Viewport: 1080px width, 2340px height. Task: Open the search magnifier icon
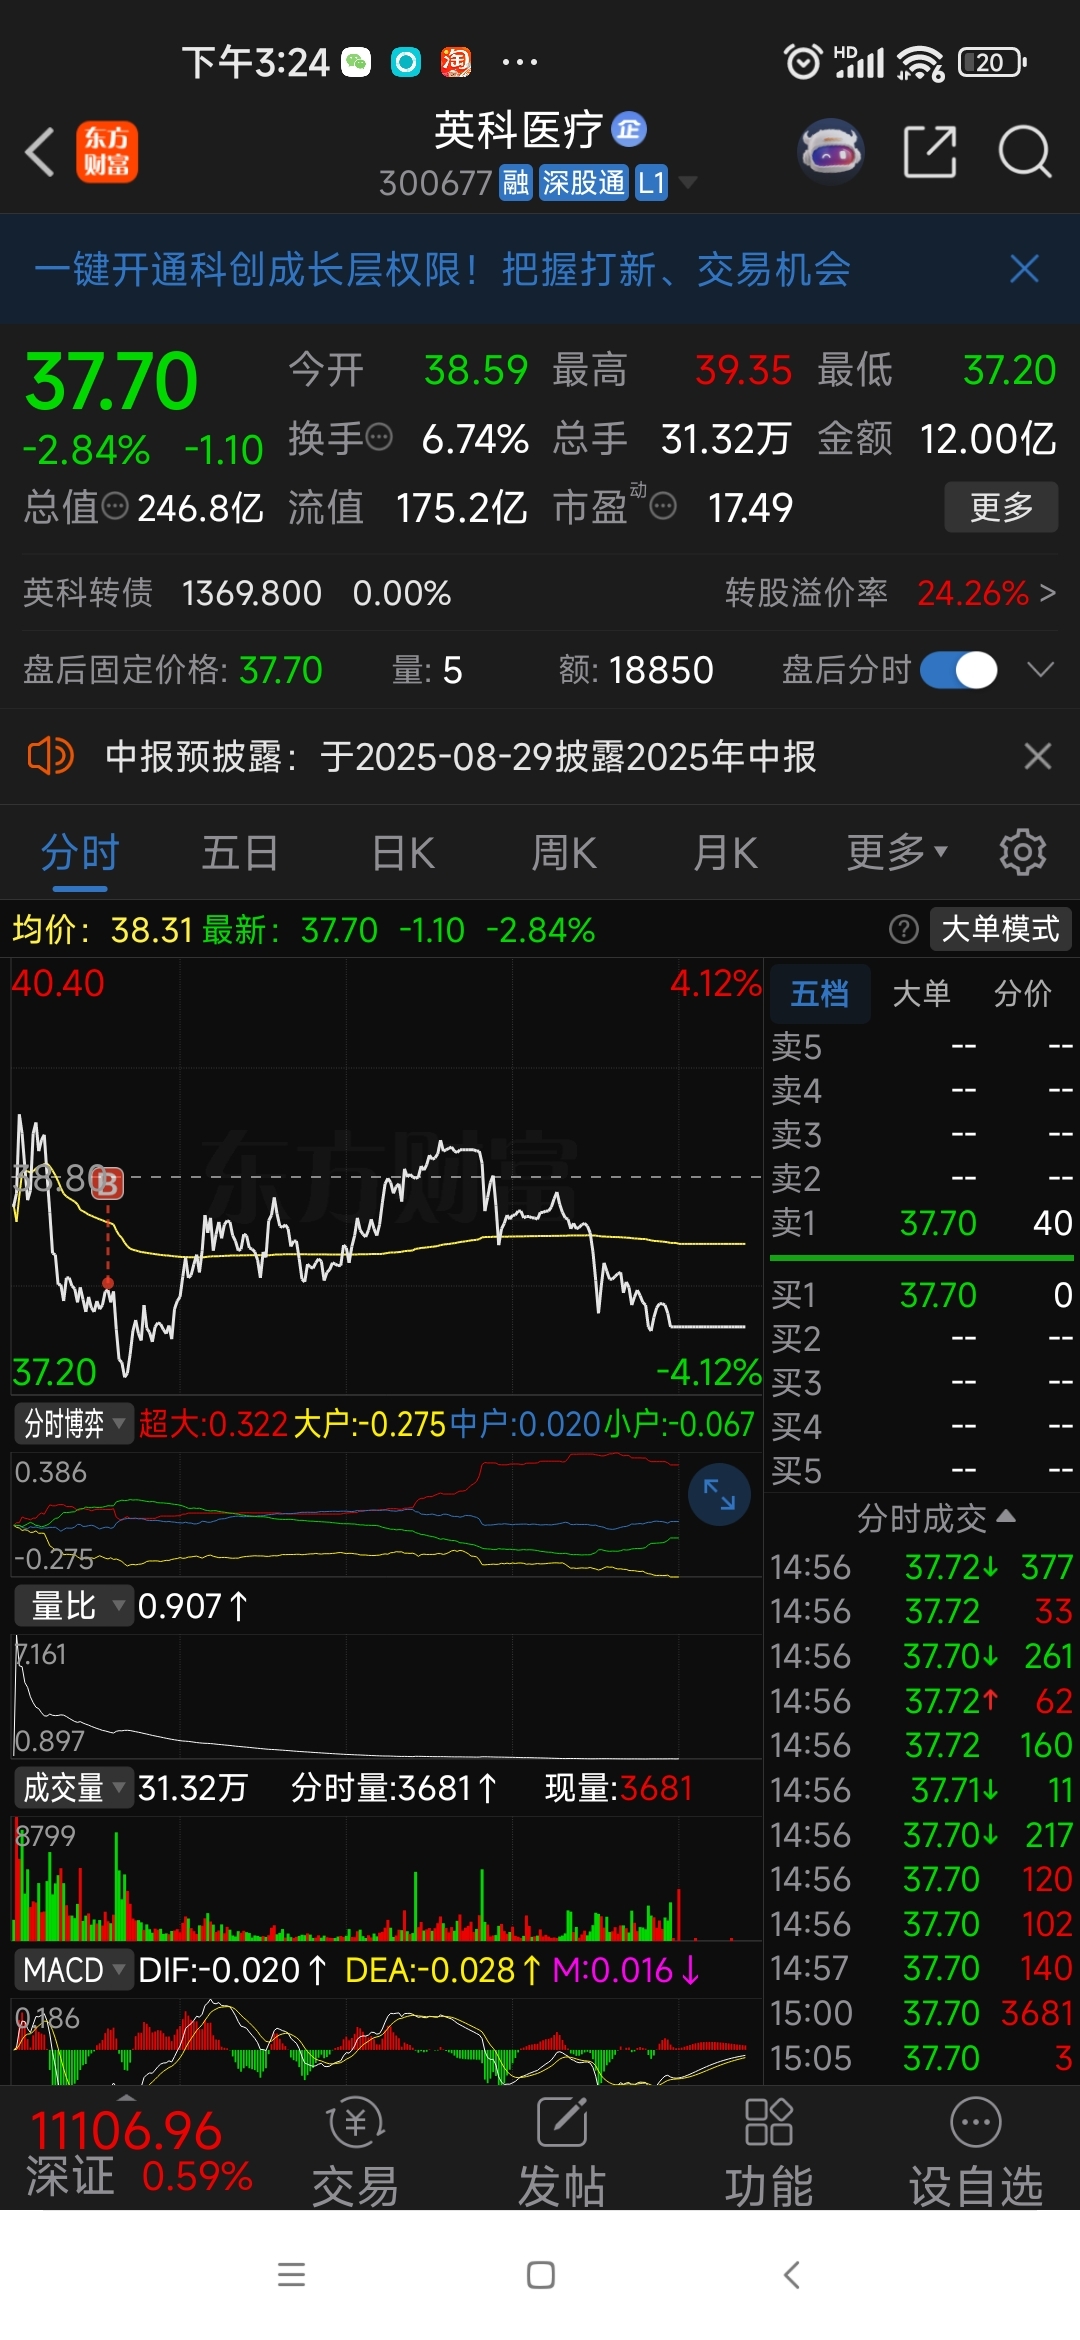pos(1025,152)
